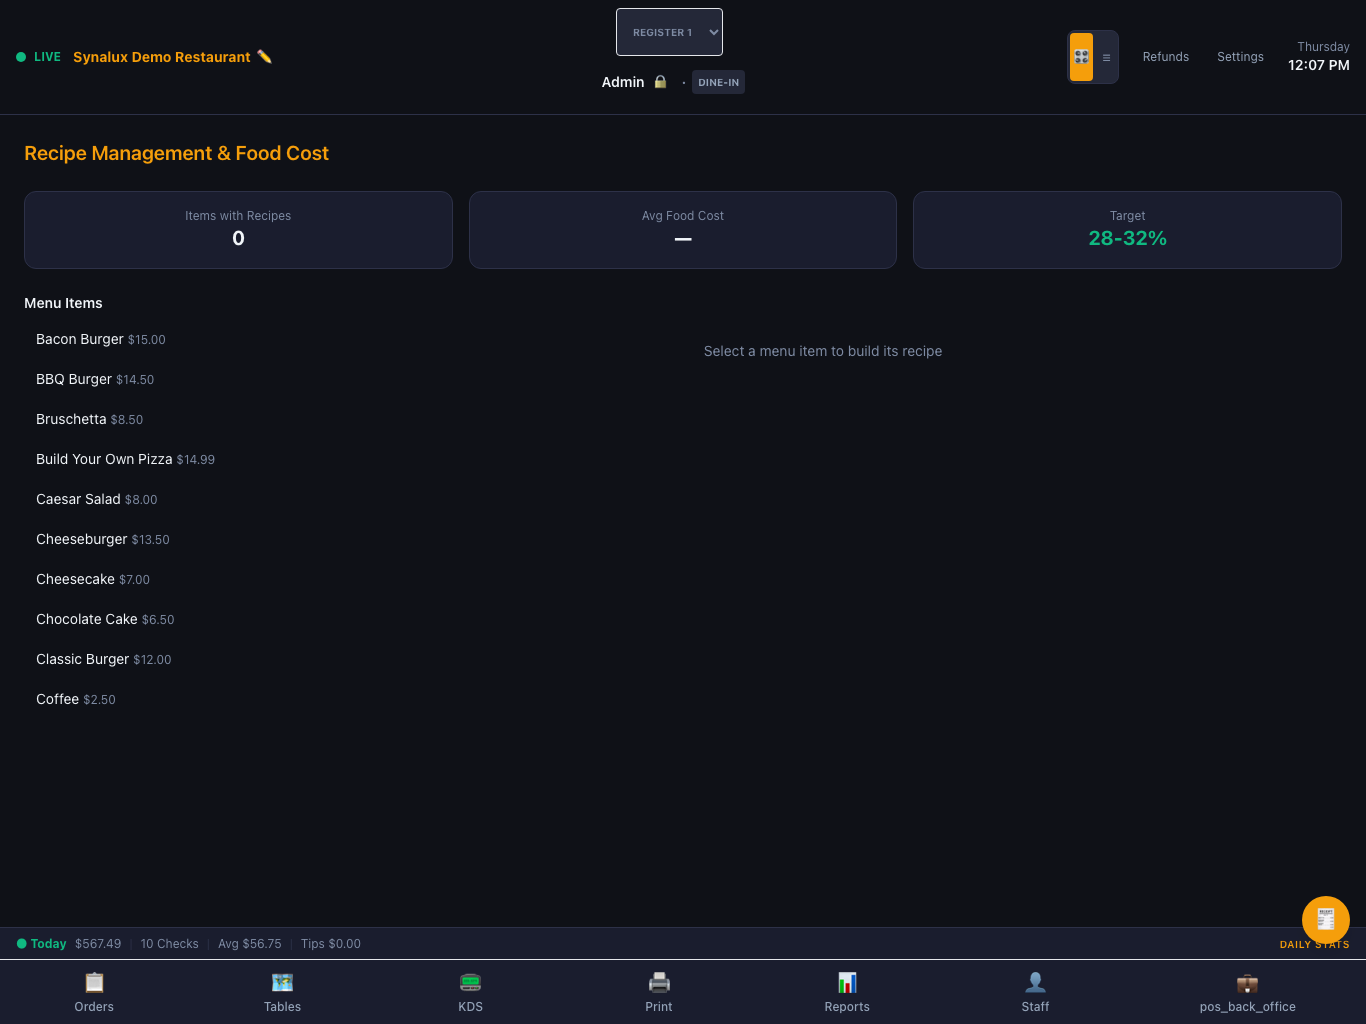Select Bacon Burger from menu items

pos(101,339)
